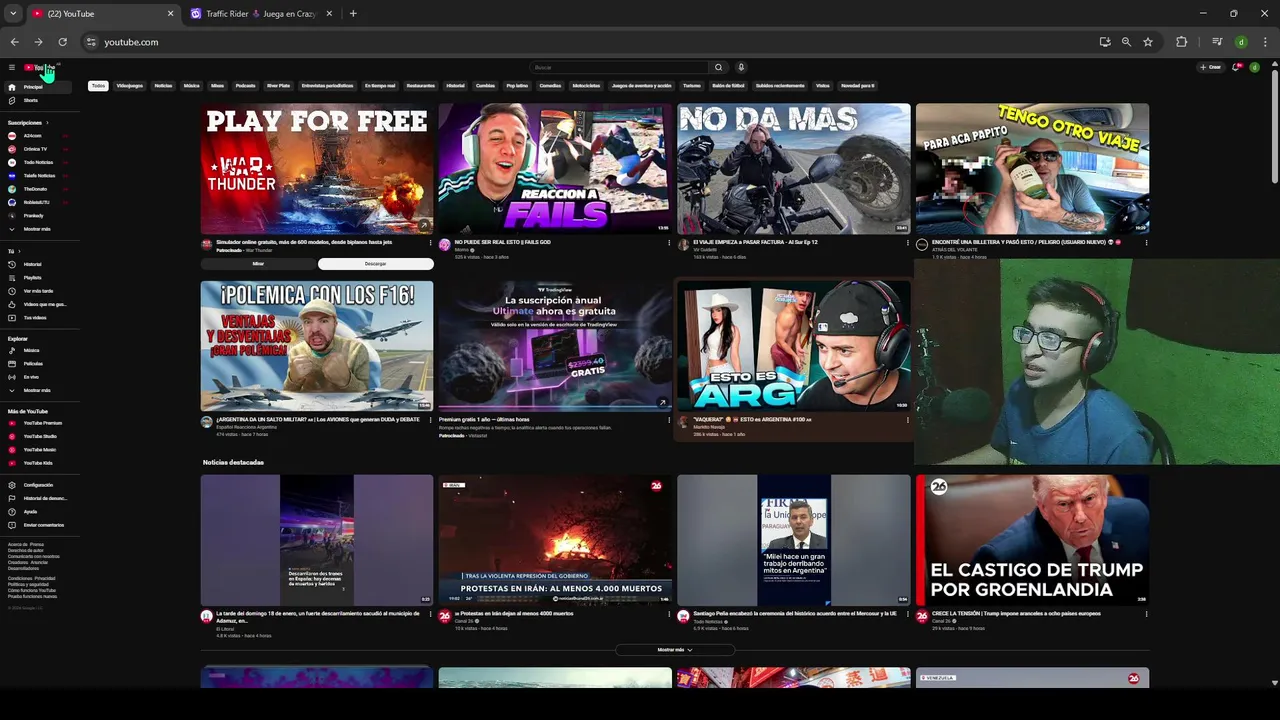Expand the Tú section chevron
This screenshot has height=720, width=1280.
pyautogui.click(x=20, y=252)
